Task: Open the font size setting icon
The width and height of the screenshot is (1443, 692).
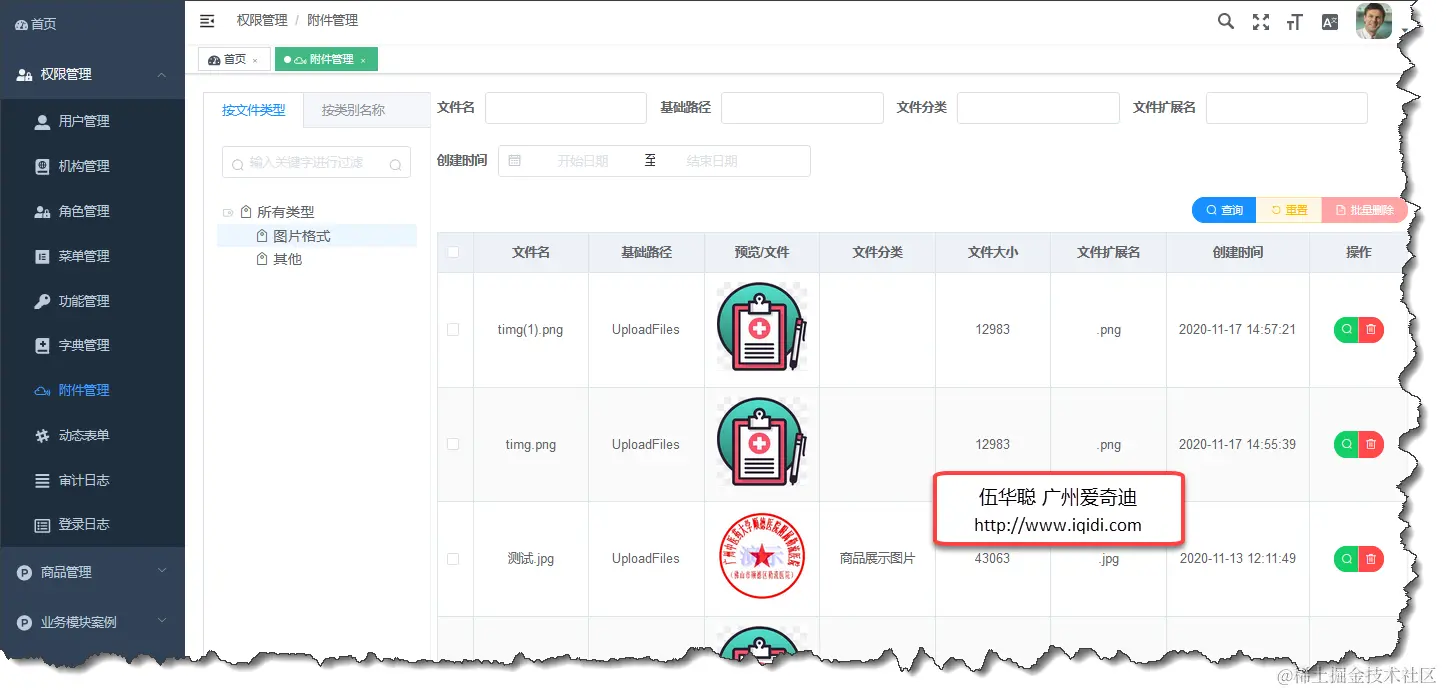Action: 1295,22
